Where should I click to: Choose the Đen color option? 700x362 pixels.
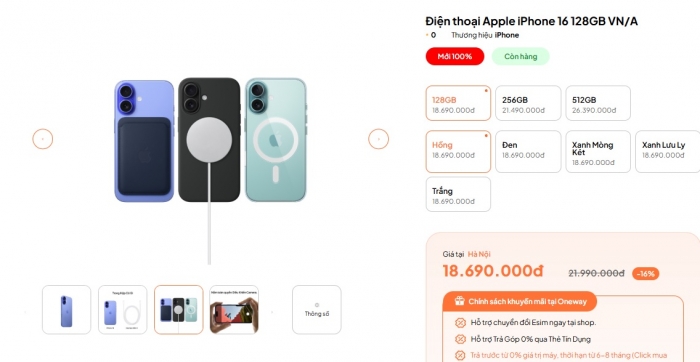click(528, 152)
